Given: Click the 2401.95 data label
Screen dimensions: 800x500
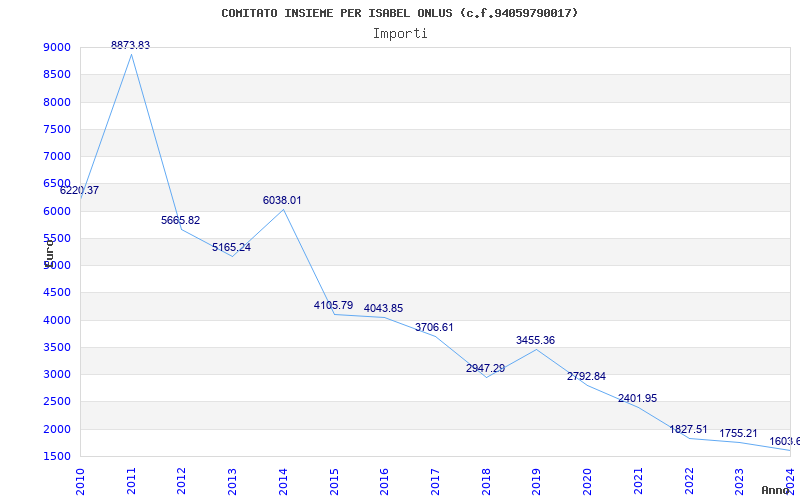Looking at the screenshot, I should coord(637,398).
